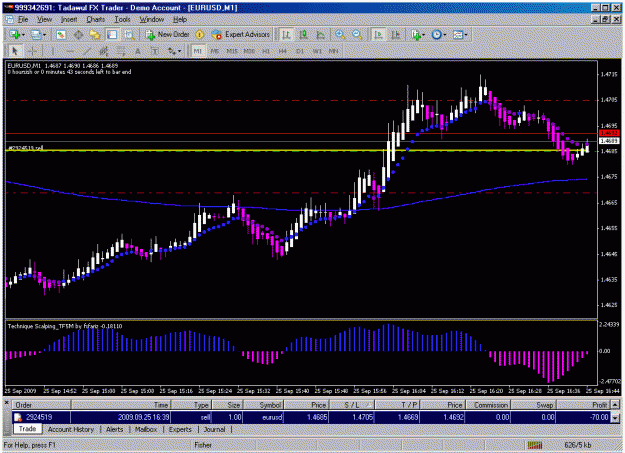Zoom out on the chart

tap(357, 35)
